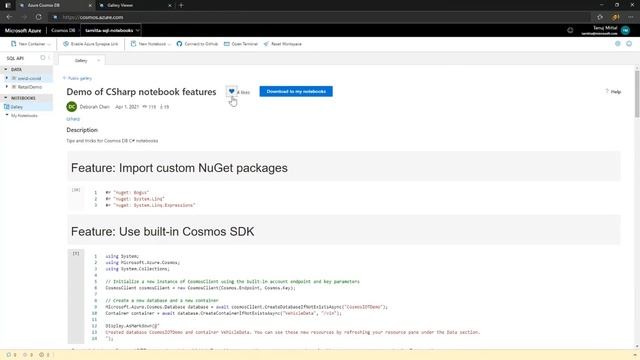Collapse My Notebooks folder
Viewport: 640px width, 360px height.
click(7, 116)
